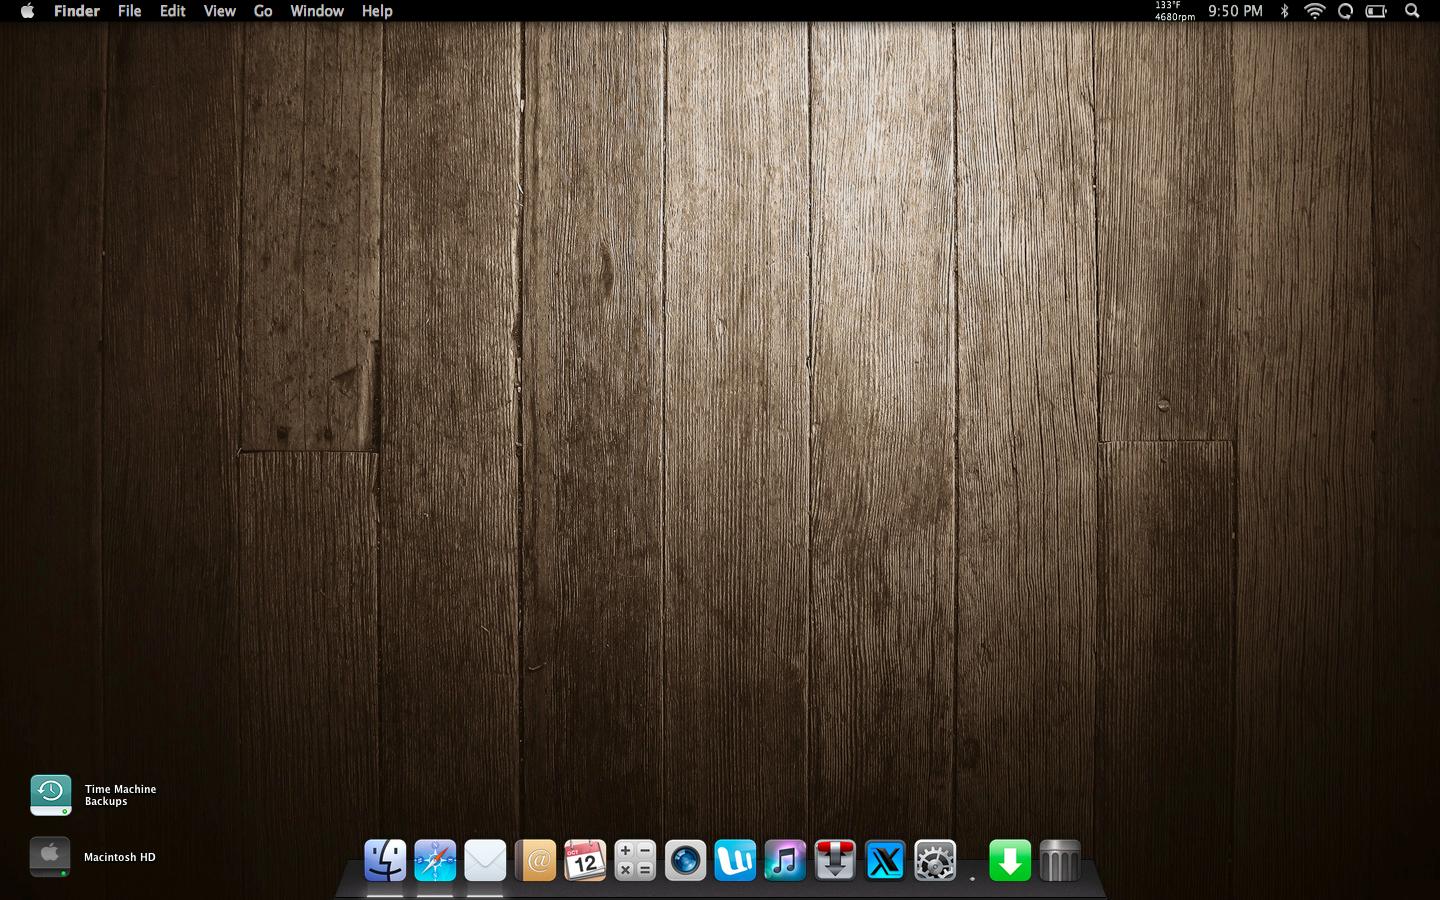Screen dimensions: 1440x900
Task: Open the Trash in the Dock
Action: point(1060,860)
